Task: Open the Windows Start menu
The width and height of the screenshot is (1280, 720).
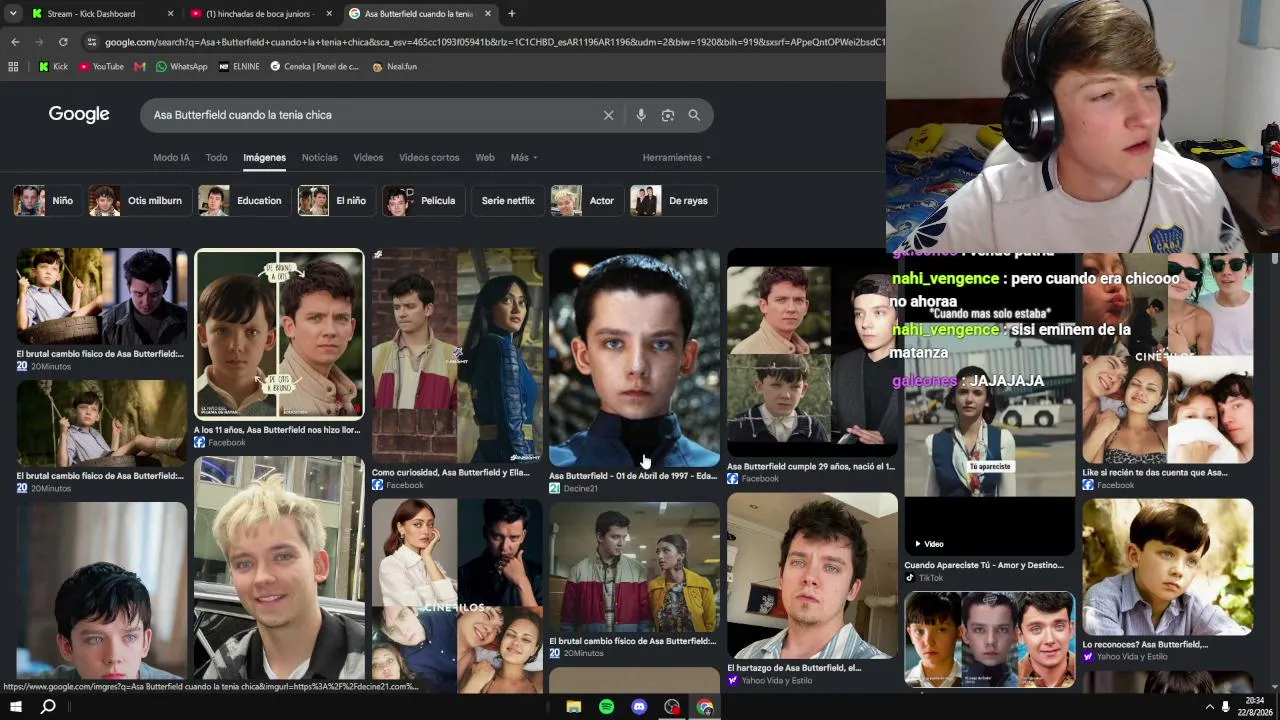Action: point(15,707)
